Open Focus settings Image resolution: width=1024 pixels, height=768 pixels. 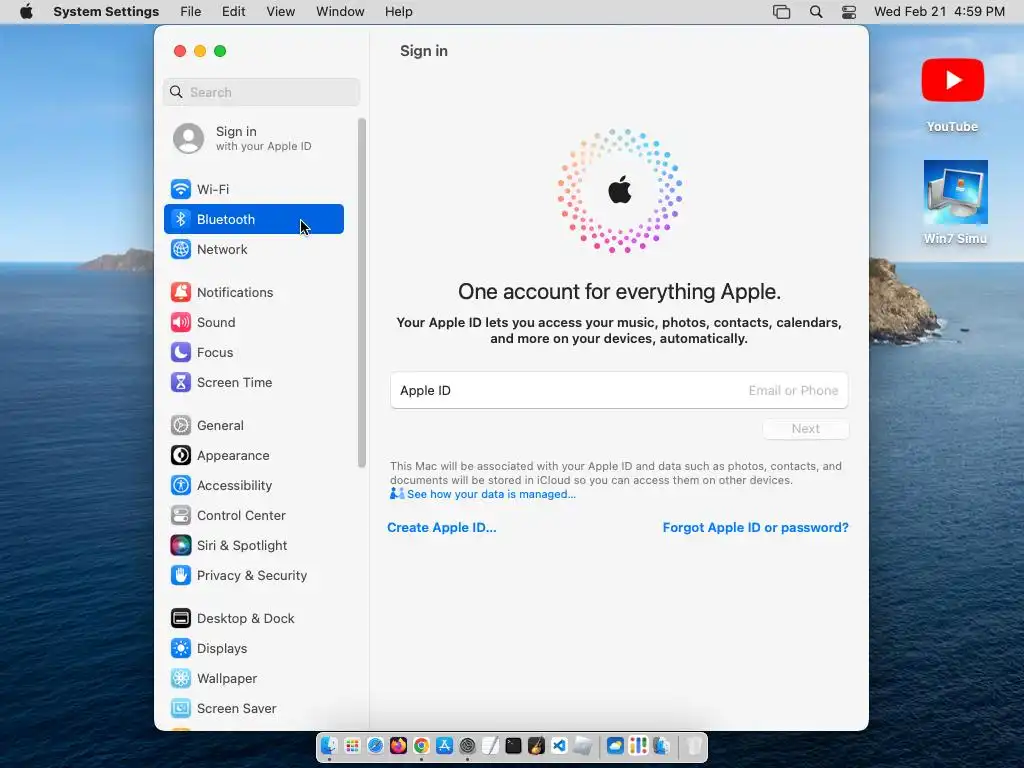point(253,353)
